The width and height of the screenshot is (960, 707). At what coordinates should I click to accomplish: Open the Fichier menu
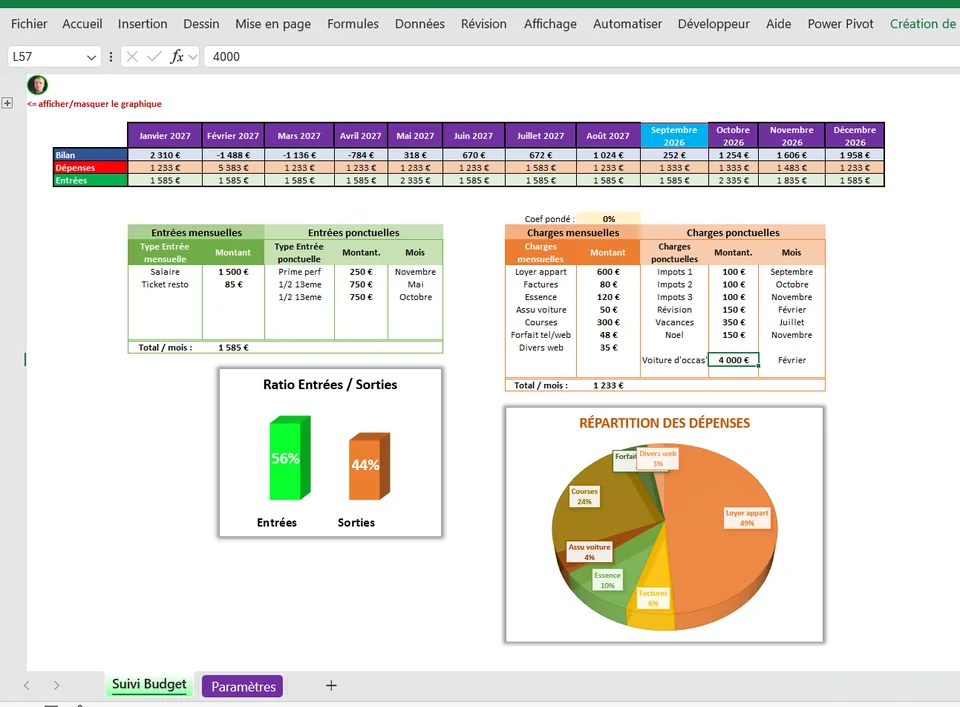point(29,24)
